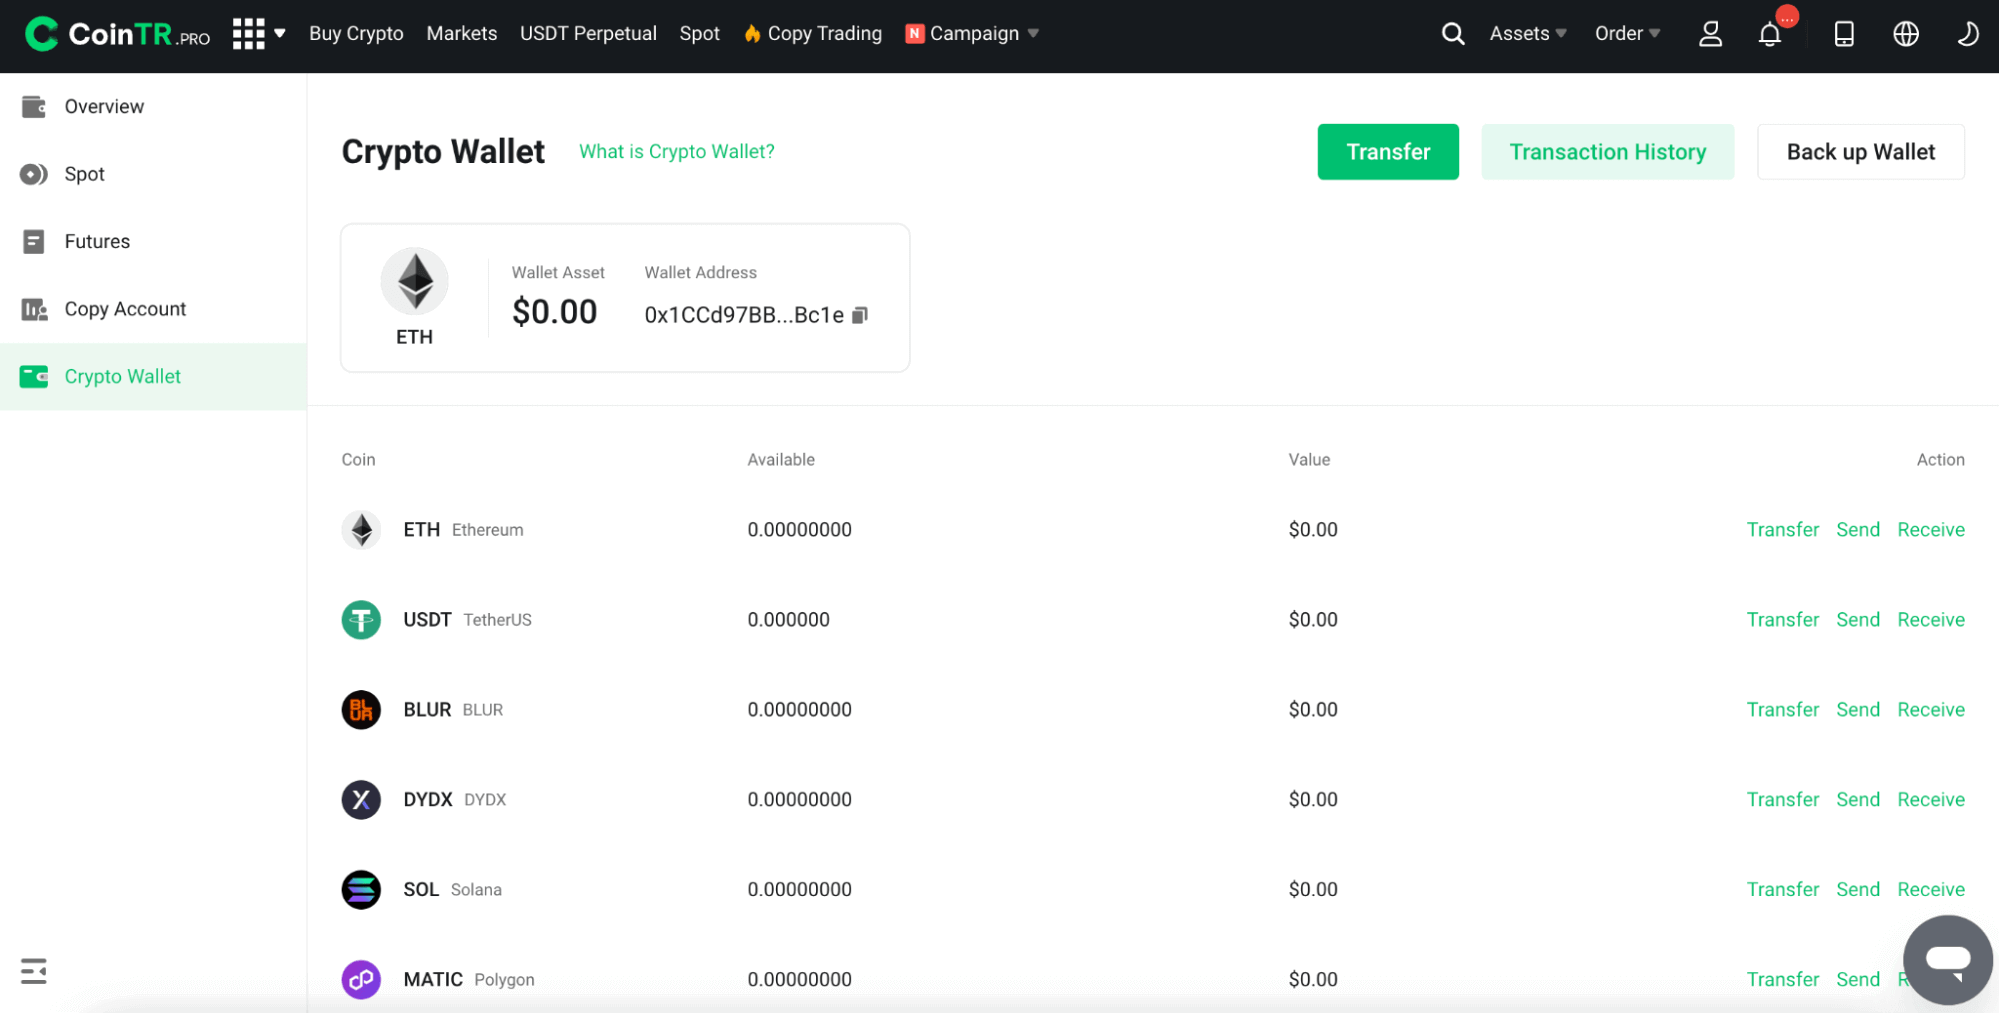
Task: Open the notifications bell
Action: [1769, 34]
